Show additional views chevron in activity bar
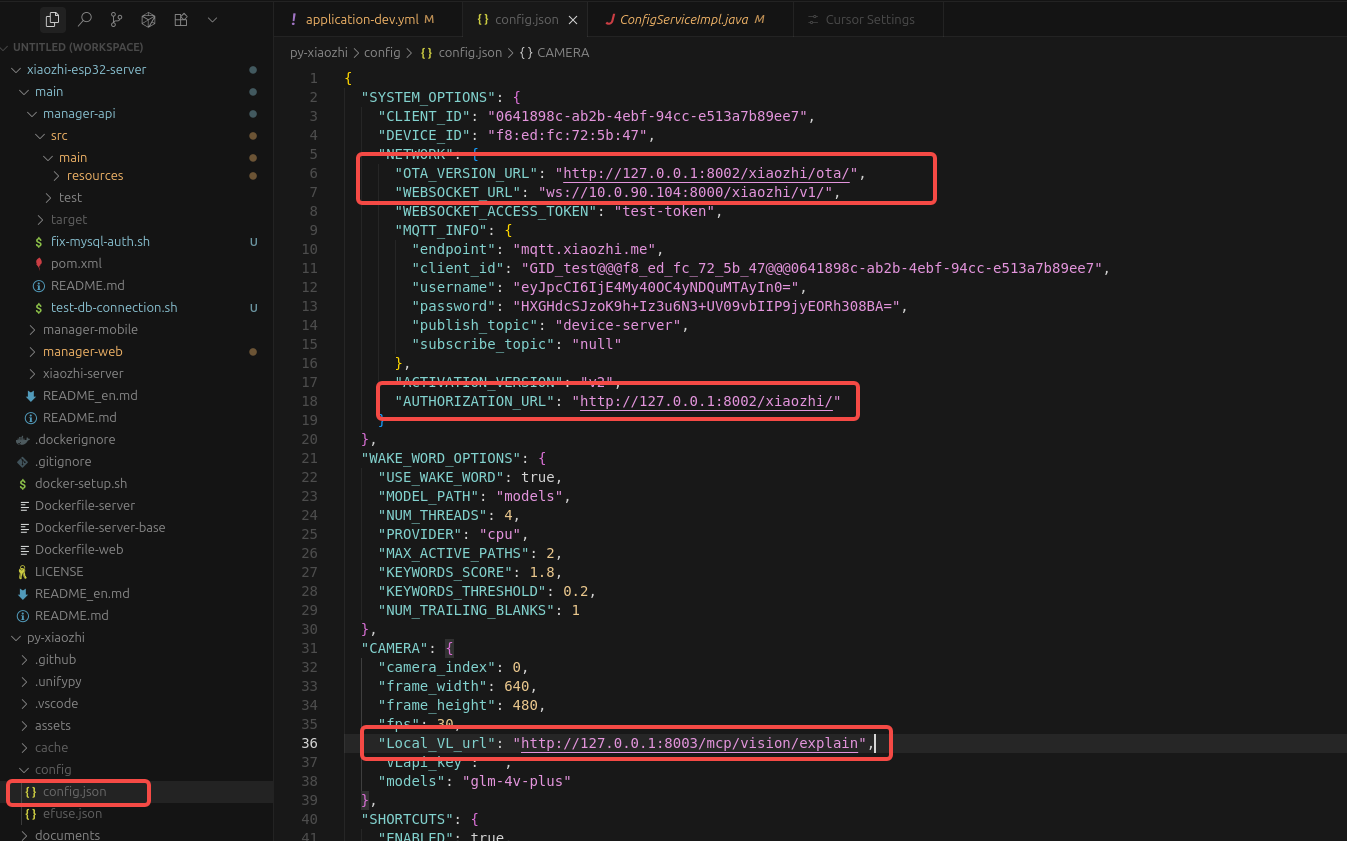The height and width of the screenshot is (841, 1347). point(212,19)
